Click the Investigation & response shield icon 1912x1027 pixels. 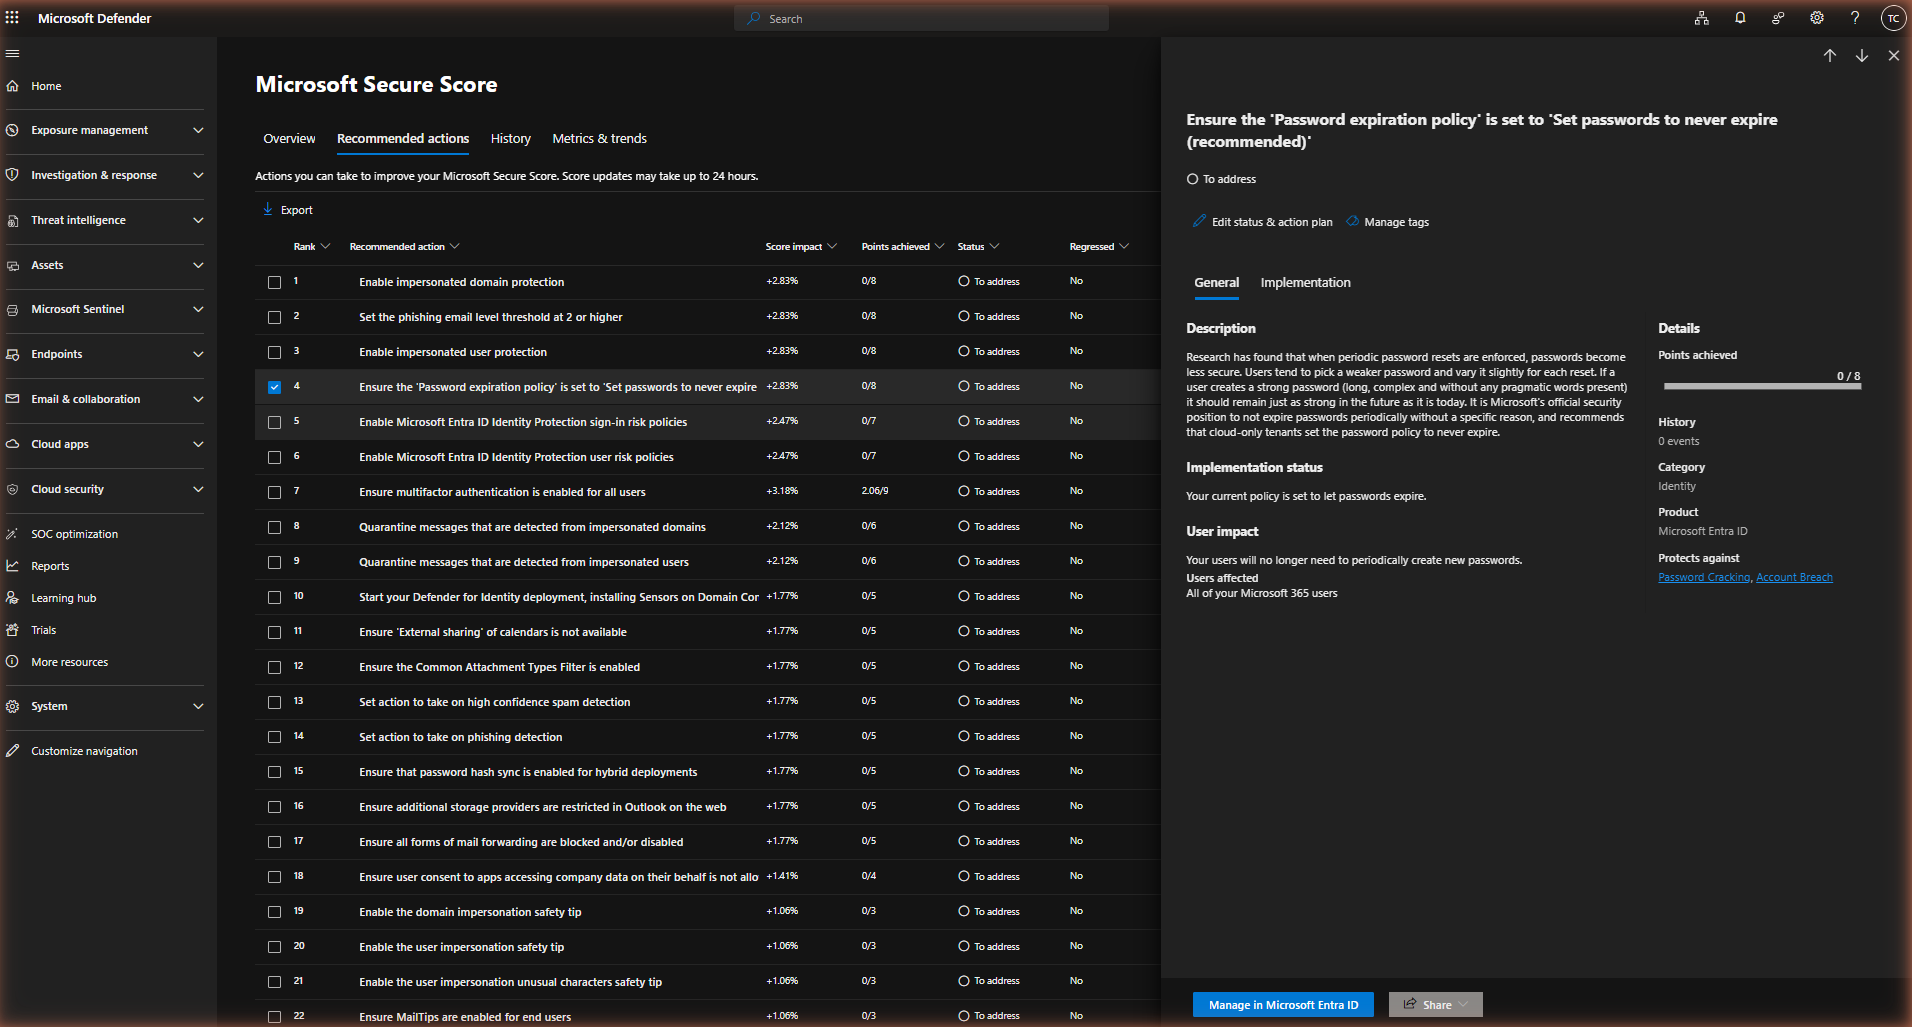point(12,175)
